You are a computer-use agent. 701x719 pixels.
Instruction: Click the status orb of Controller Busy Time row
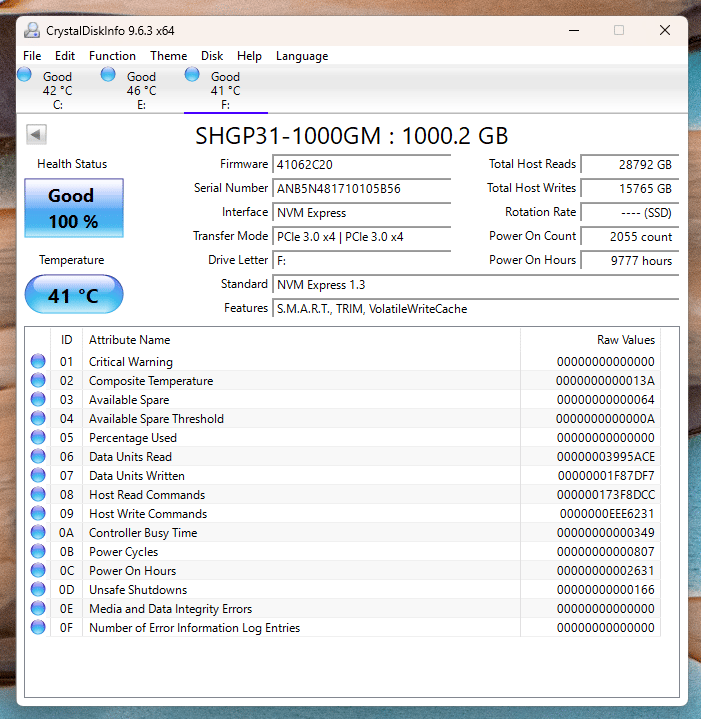pos(38,532)
